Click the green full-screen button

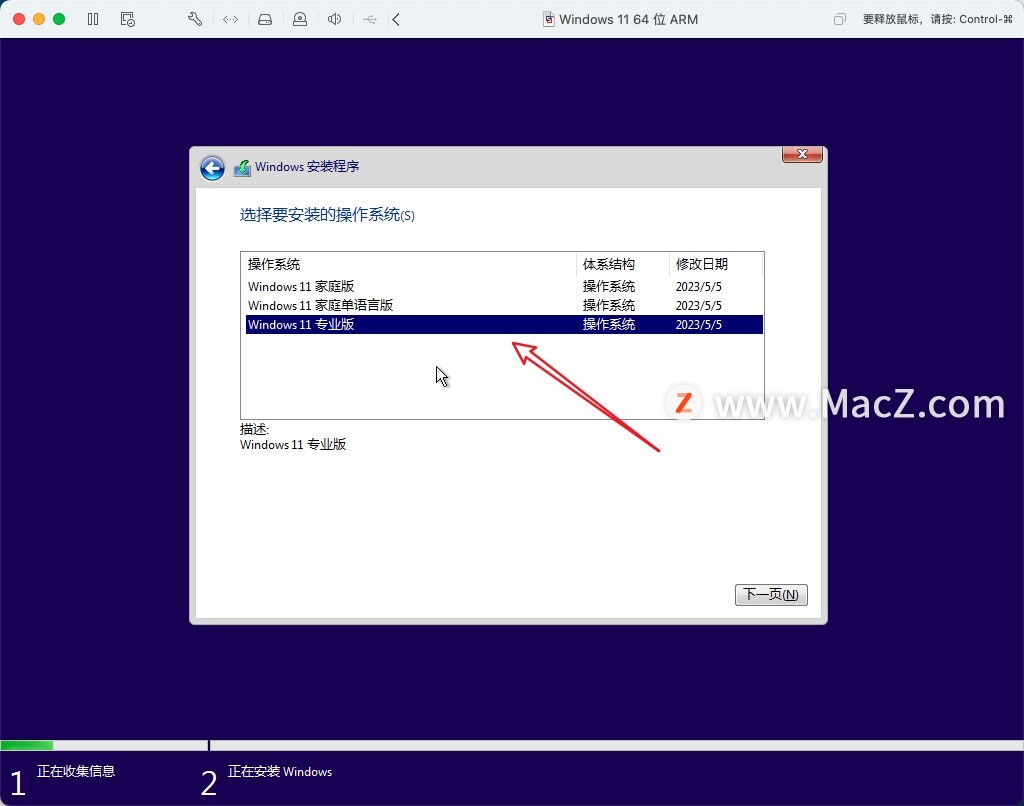click(59, 19)
